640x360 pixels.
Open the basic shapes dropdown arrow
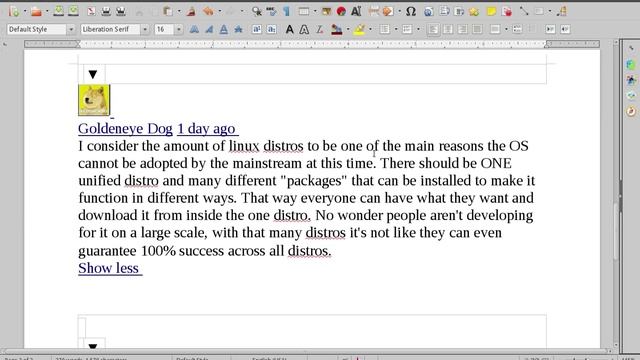pos(550,11)
